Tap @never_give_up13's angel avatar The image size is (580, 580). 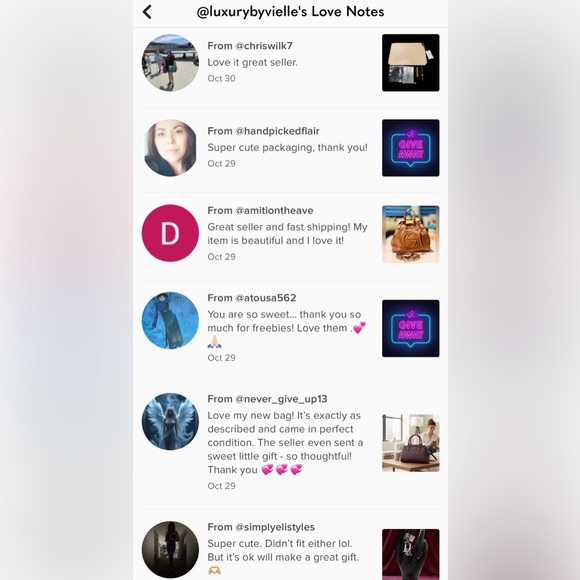coord(170,421)
